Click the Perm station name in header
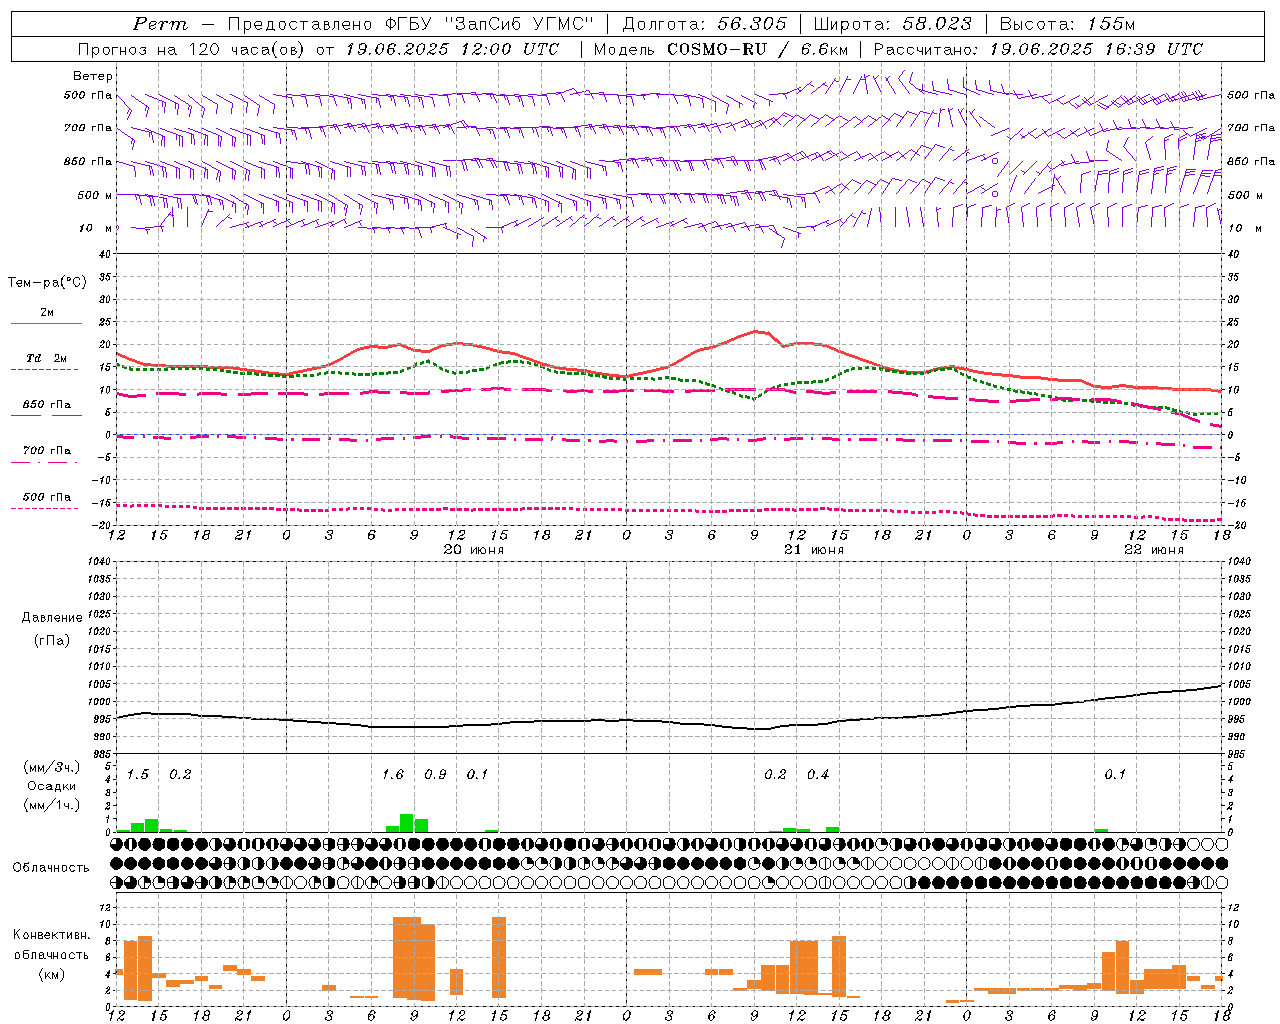 click(160, 24)
